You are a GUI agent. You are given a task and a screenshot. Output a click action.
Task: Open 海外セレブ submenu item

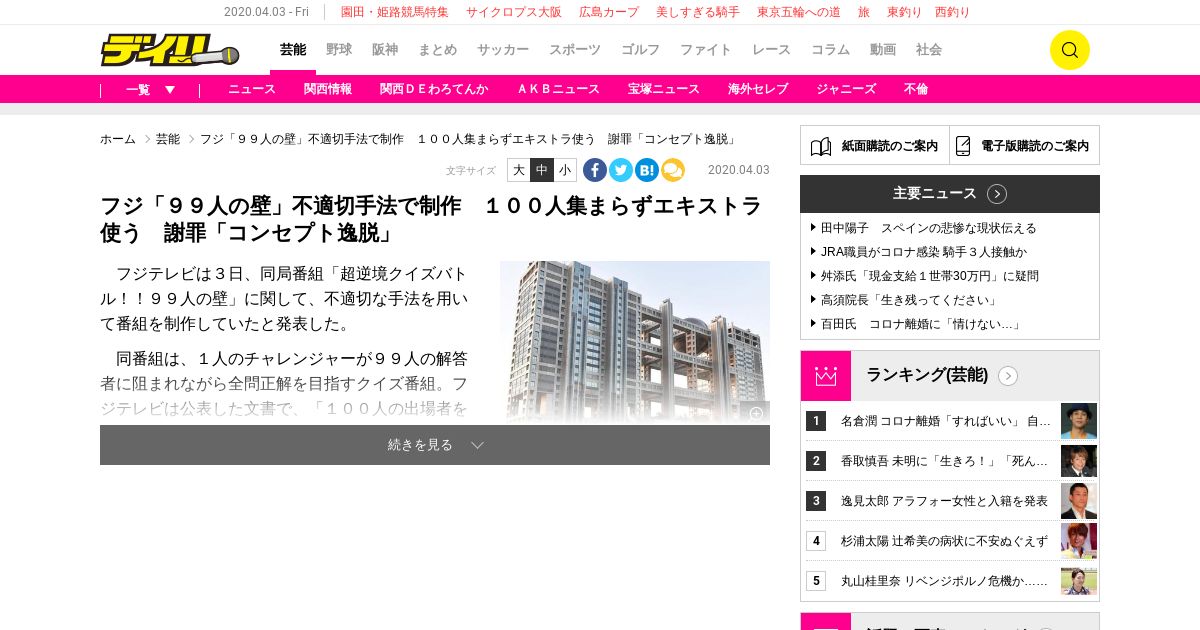click(758, 89)
